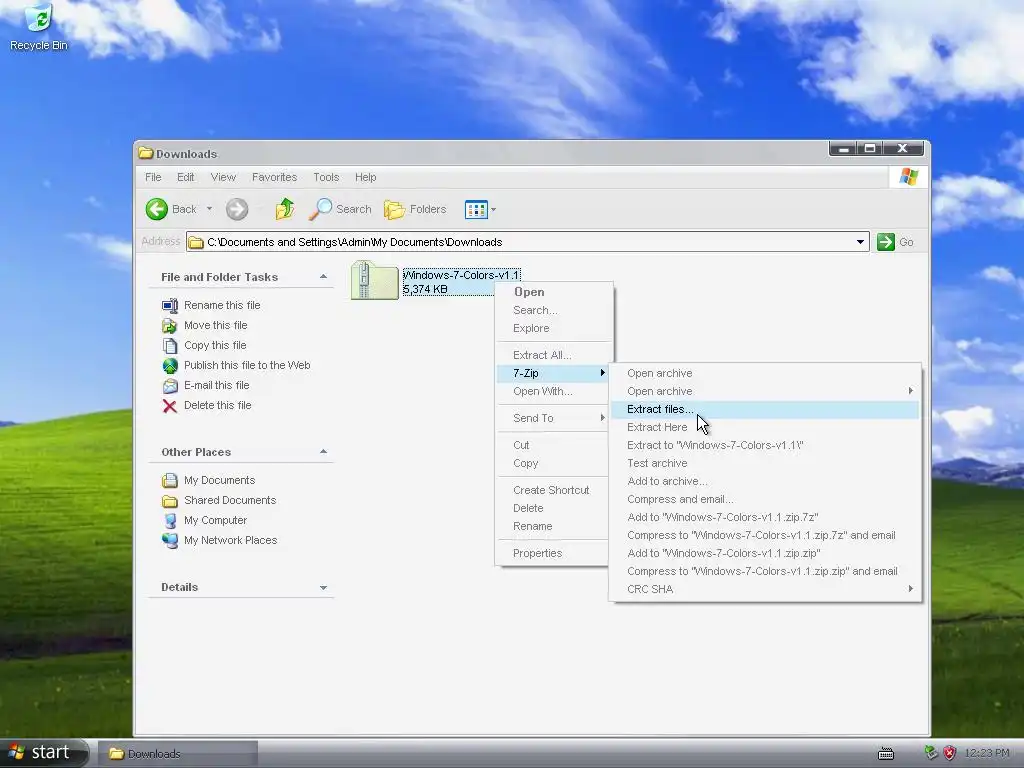Click the Windows flag logo in menu bar

click(908, 176)
